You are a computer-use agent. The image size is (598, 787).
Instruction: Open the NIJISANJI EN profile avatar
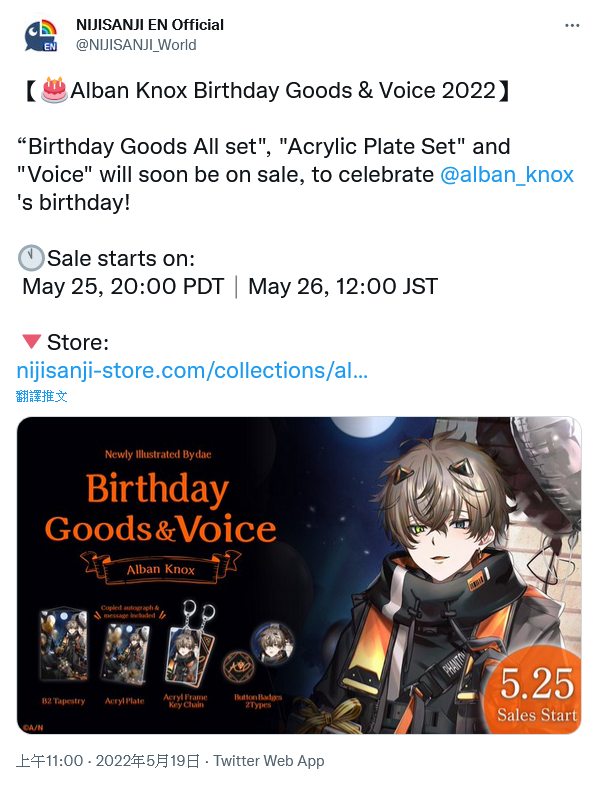coord(41,35)
